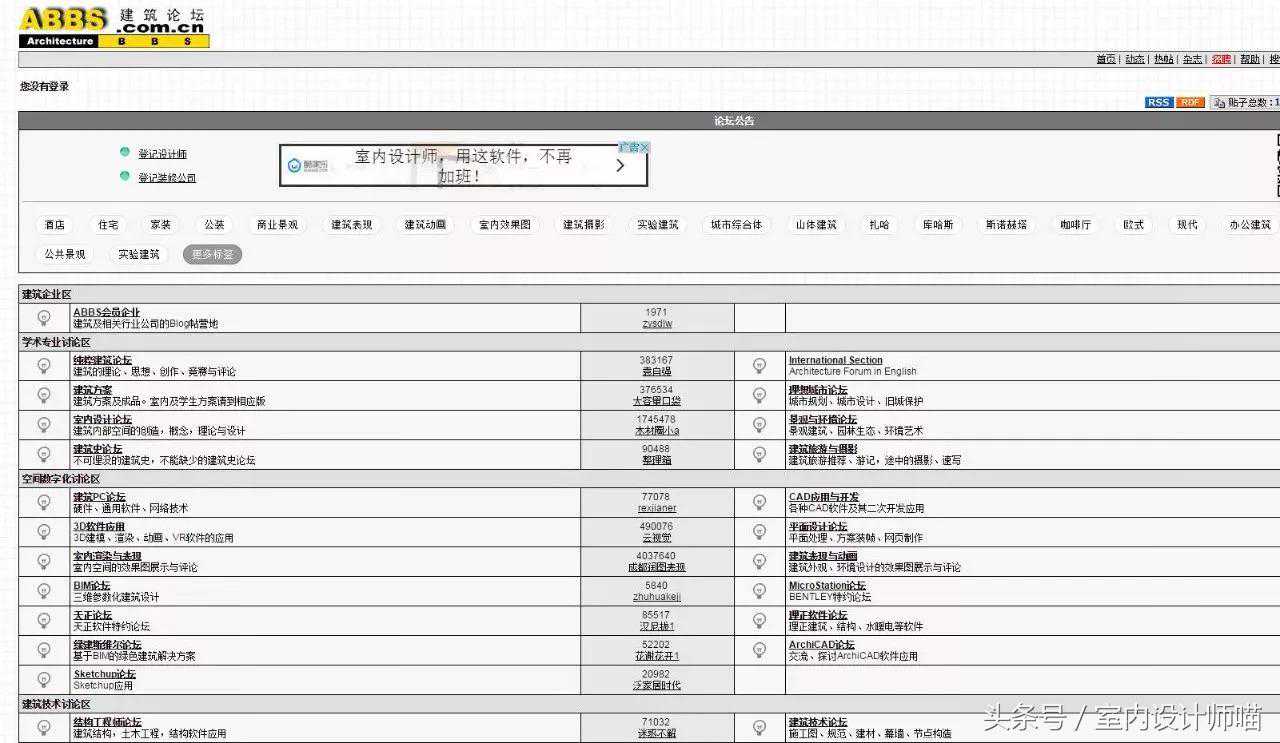Click the orange RDF feed badge
Screen dimensions: 1280x743
1189,102
